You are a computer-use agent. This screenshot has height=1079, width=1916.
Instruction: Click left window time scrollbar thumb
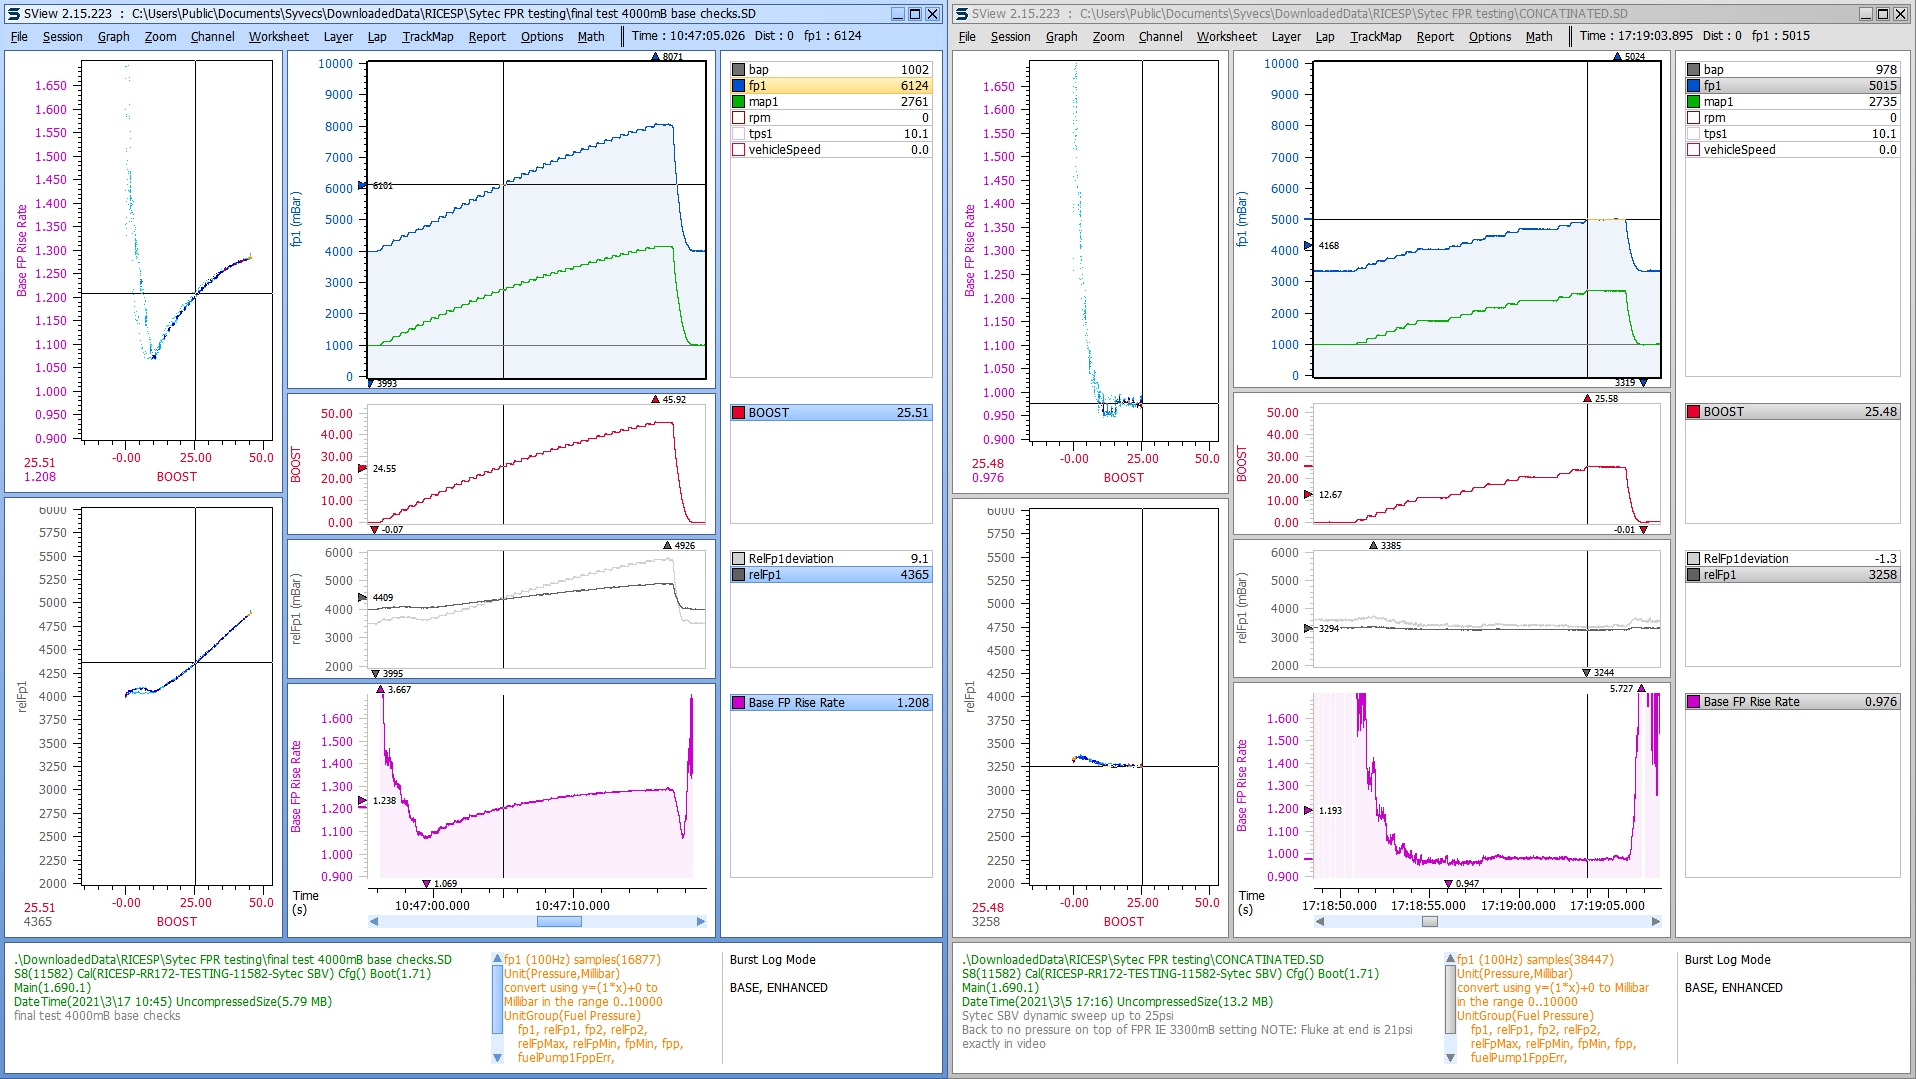pos(559,922)
